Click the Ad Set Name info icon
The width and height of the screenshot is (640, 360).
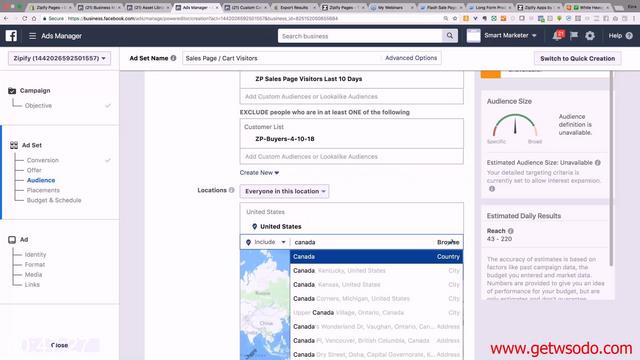click(173, 58)
